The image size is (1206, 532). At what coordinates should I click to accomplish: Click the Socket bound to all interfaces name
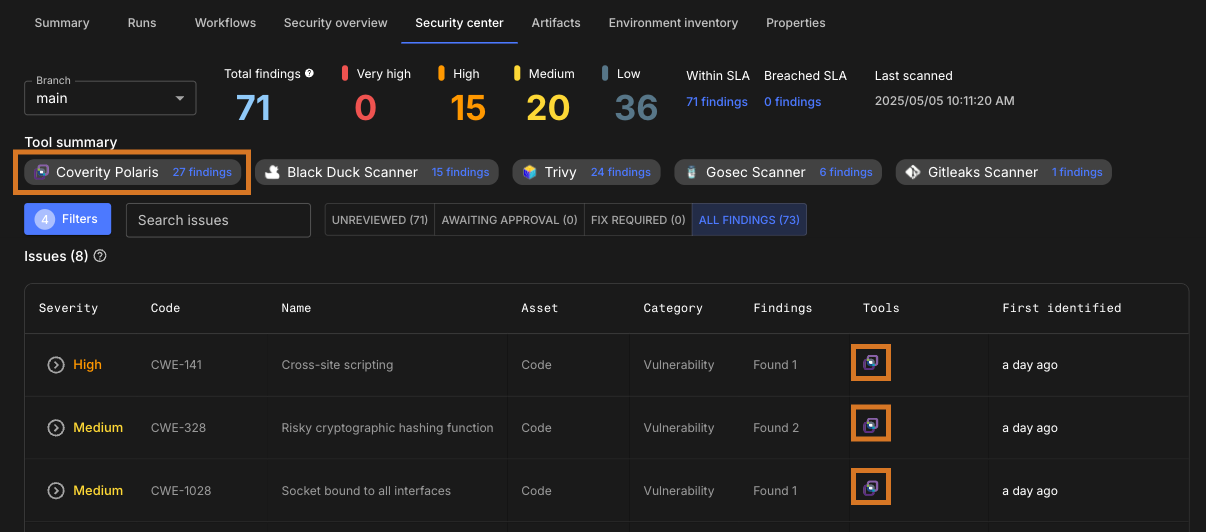click(366, 491)
